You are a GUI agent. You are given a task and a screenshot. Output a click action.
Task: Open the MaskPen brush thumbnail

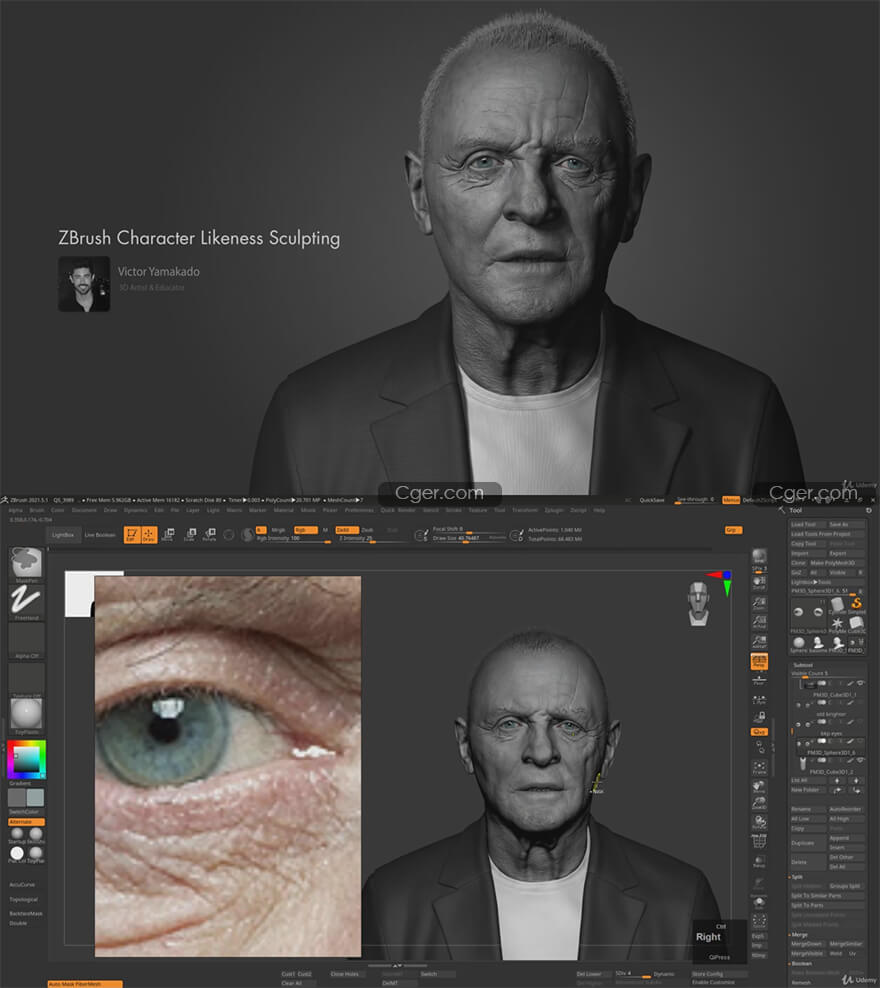point(26,565)
